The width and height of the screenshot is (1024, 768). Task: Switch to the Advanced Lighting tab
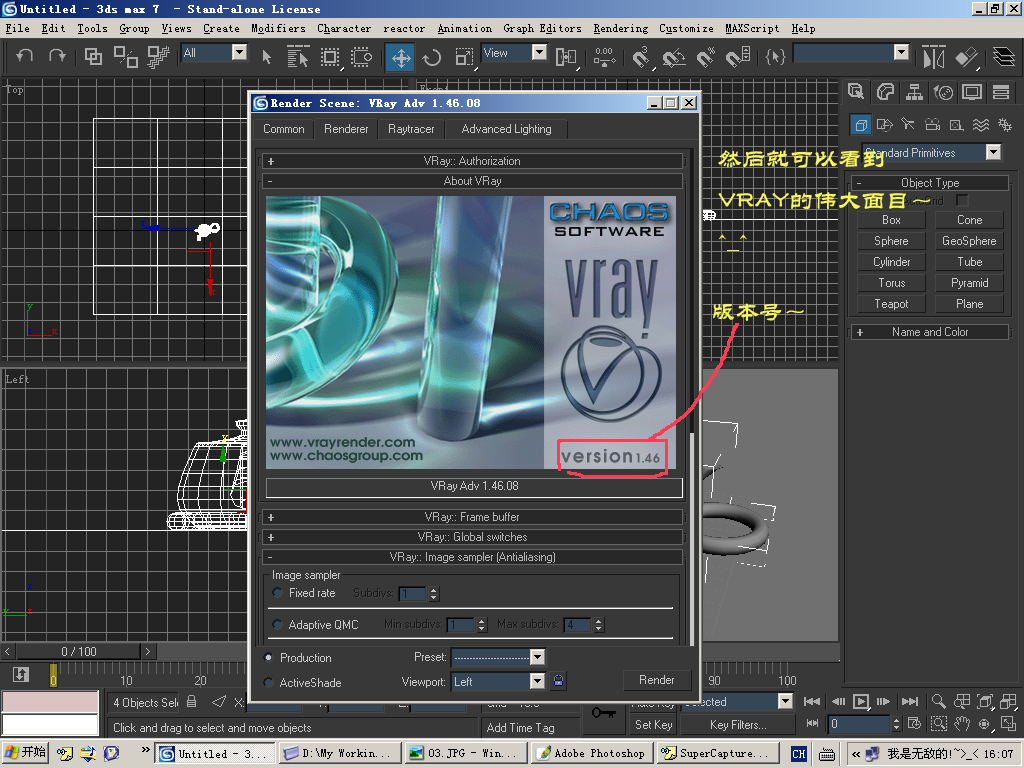click(506, 129)
